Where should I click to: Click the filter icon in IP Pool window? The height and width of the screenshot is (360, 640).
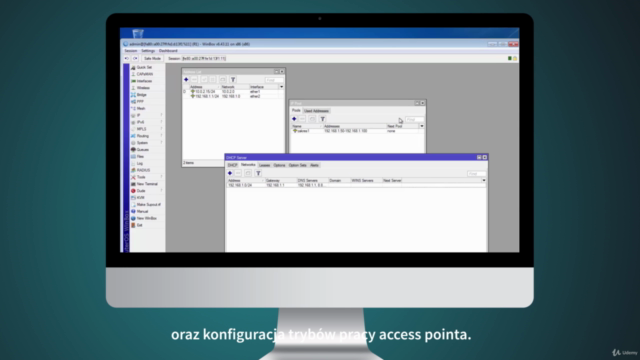(x=322, y=119)
